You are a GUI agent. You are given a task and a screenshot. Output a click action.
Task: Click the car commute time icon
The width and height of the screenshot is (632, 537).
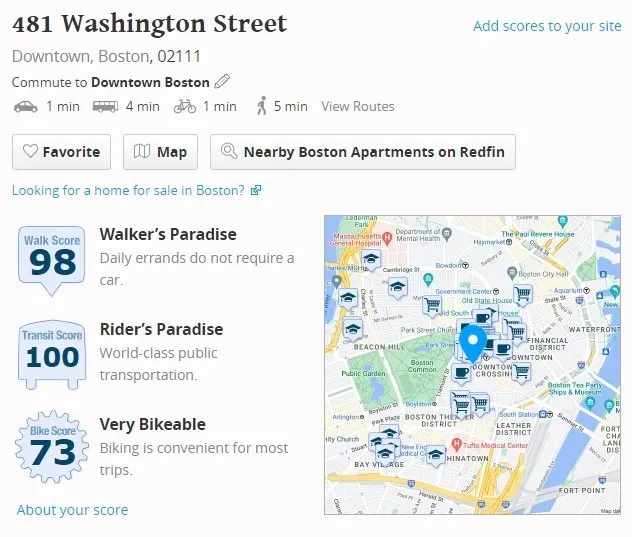click(25, 106)
